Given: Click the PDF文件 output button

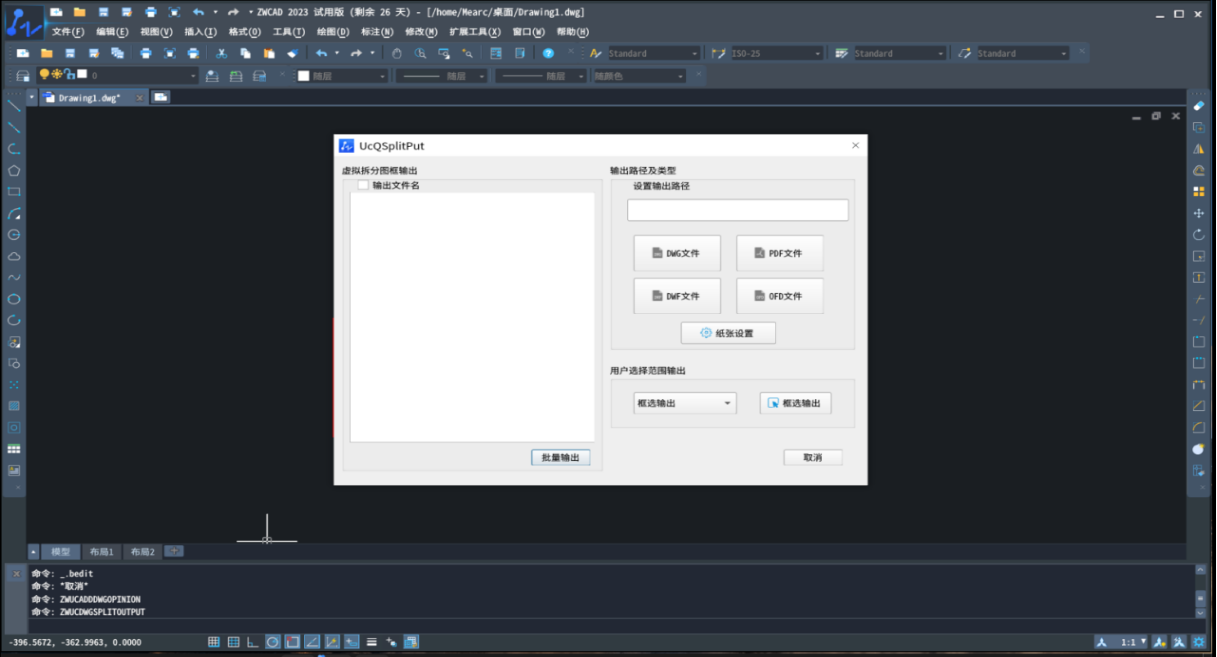Looking at the screenshot, I should [780, 253].
